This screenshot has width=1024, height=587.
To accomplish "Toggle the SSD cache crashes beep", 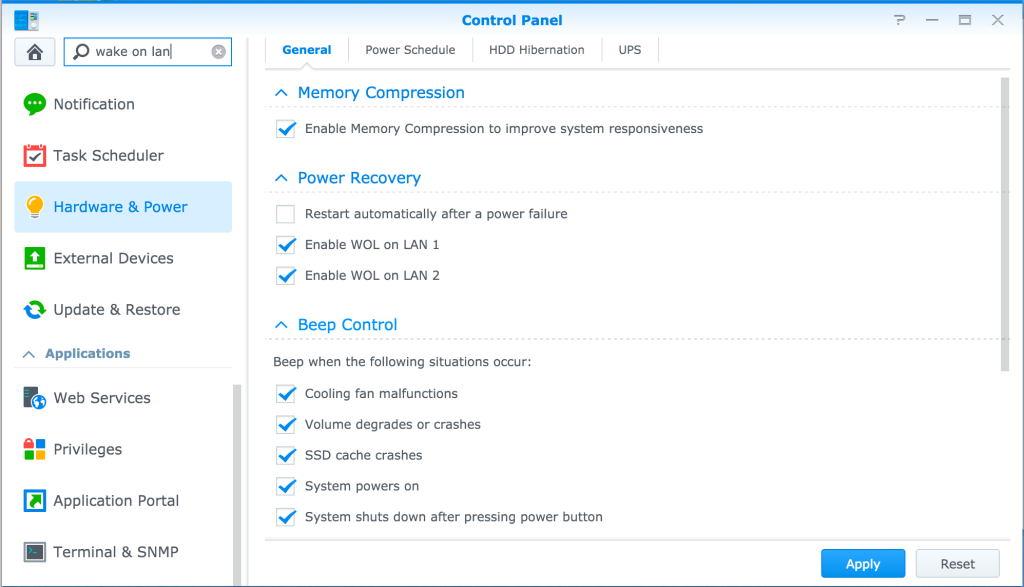I will [x=285, y=455].
